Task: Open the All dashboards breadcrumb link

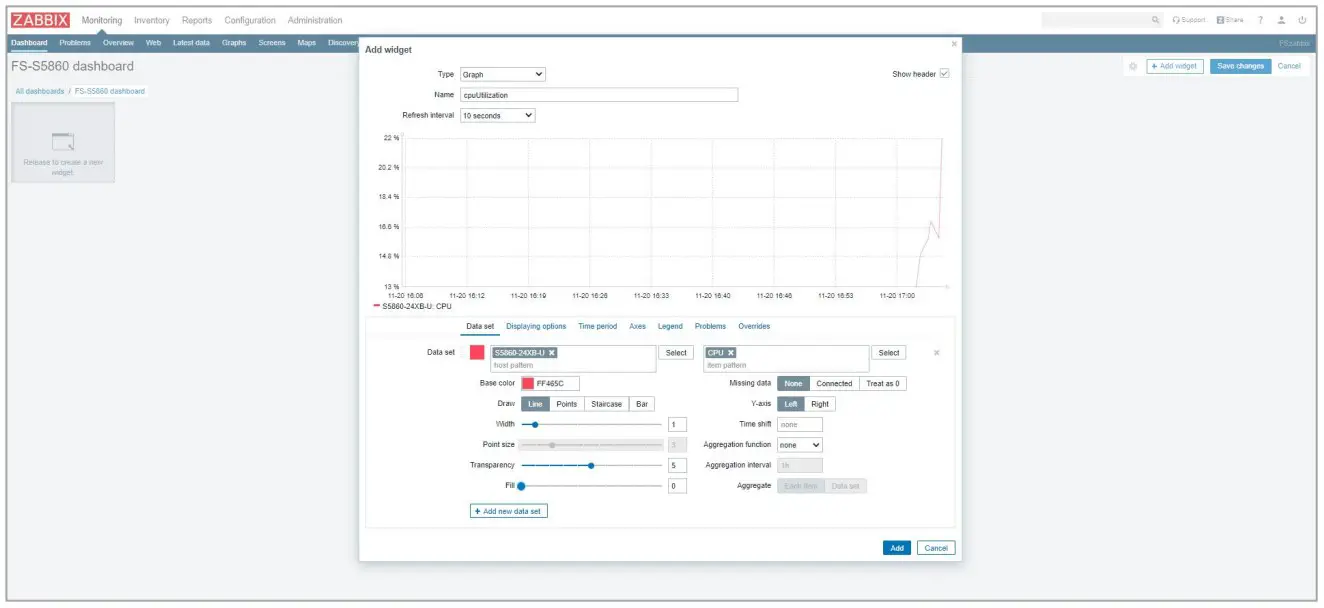Action: [39, 91]
